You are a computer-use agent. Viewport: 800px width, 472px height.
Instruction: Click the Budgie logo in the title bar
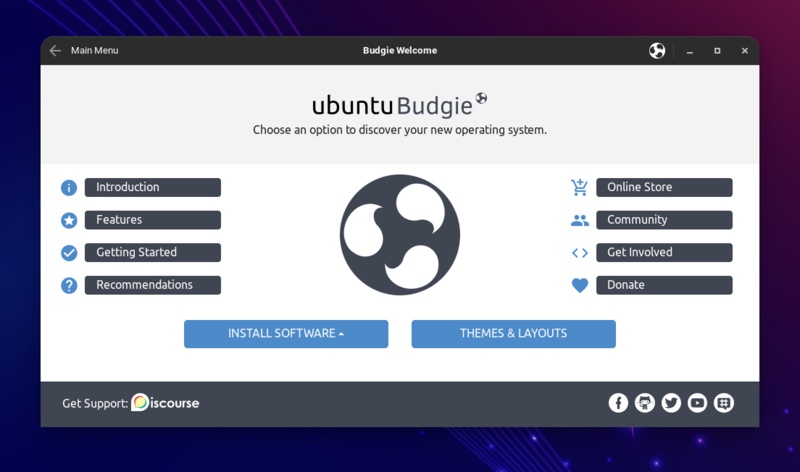tap(657, 51)
